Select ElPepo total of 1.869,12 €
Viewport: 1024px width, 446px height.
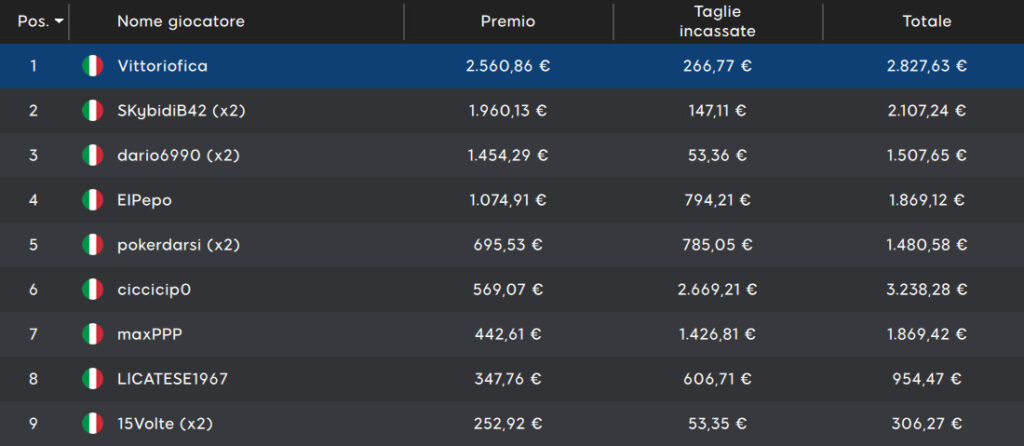(x=927, y=200)
